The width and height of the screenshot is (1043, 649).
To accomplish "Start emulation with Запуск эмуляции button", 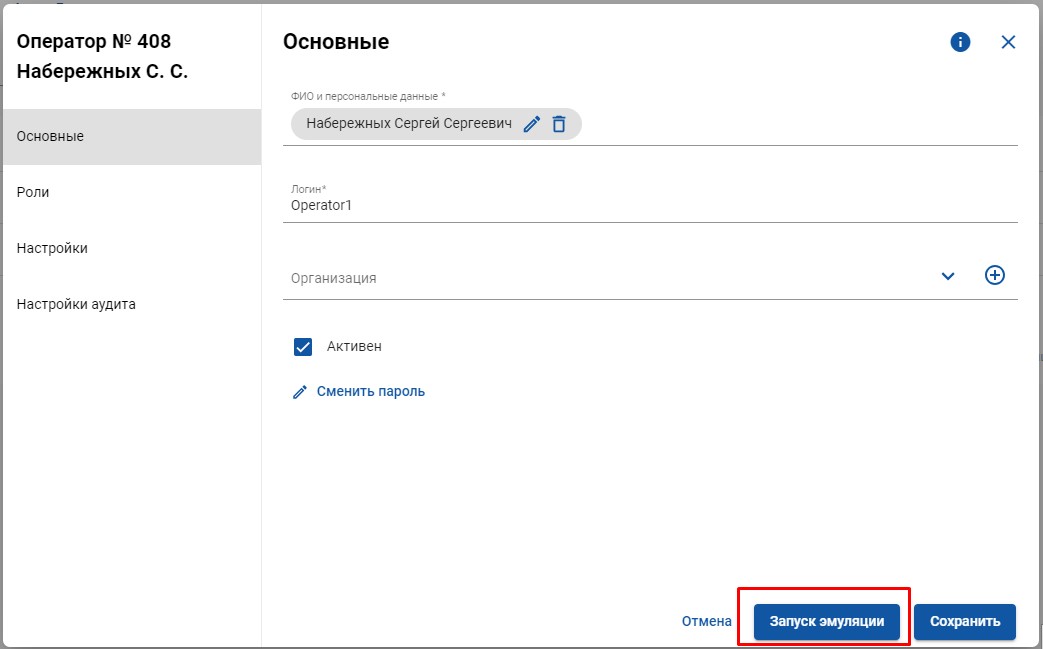I will click(x=826, y=621).
